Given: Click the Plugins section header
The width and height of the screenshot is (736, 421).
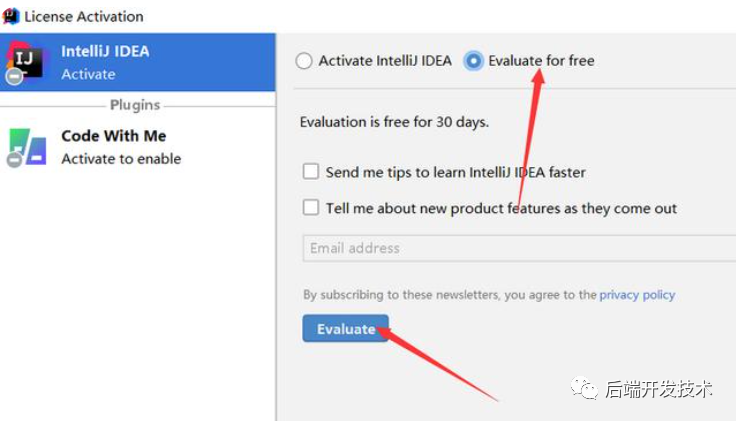Looking at the screenshot, I should pyautogui.click(x=135, y=105).
